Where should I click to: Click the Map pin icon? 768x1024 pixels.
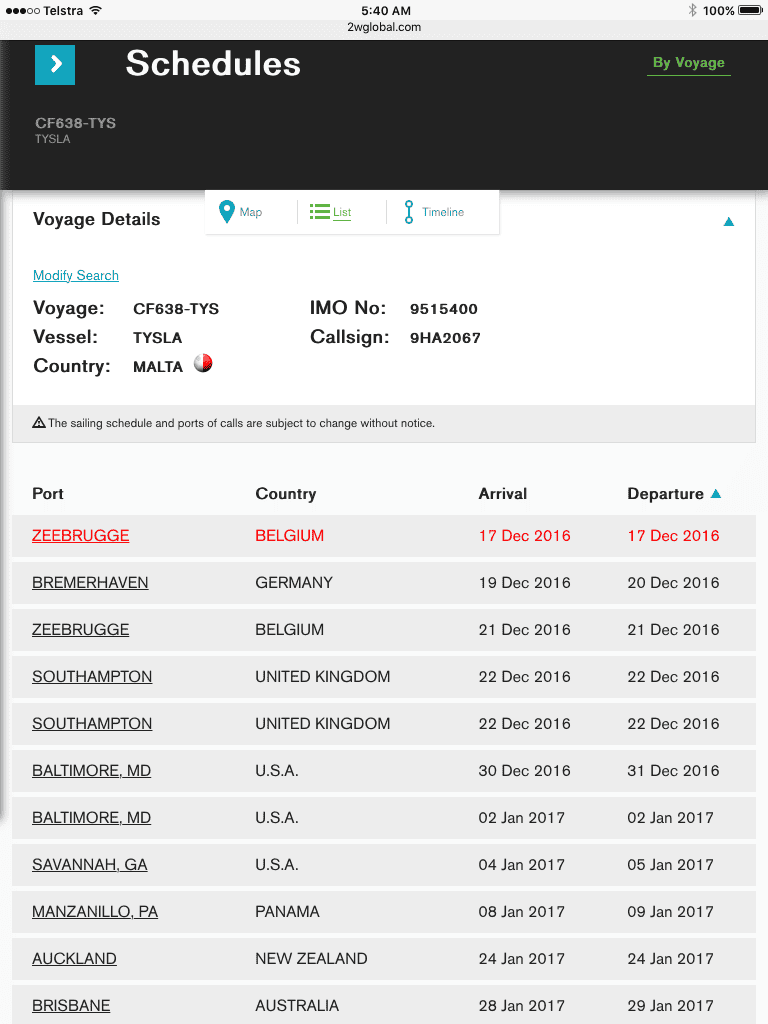point(227,212)
